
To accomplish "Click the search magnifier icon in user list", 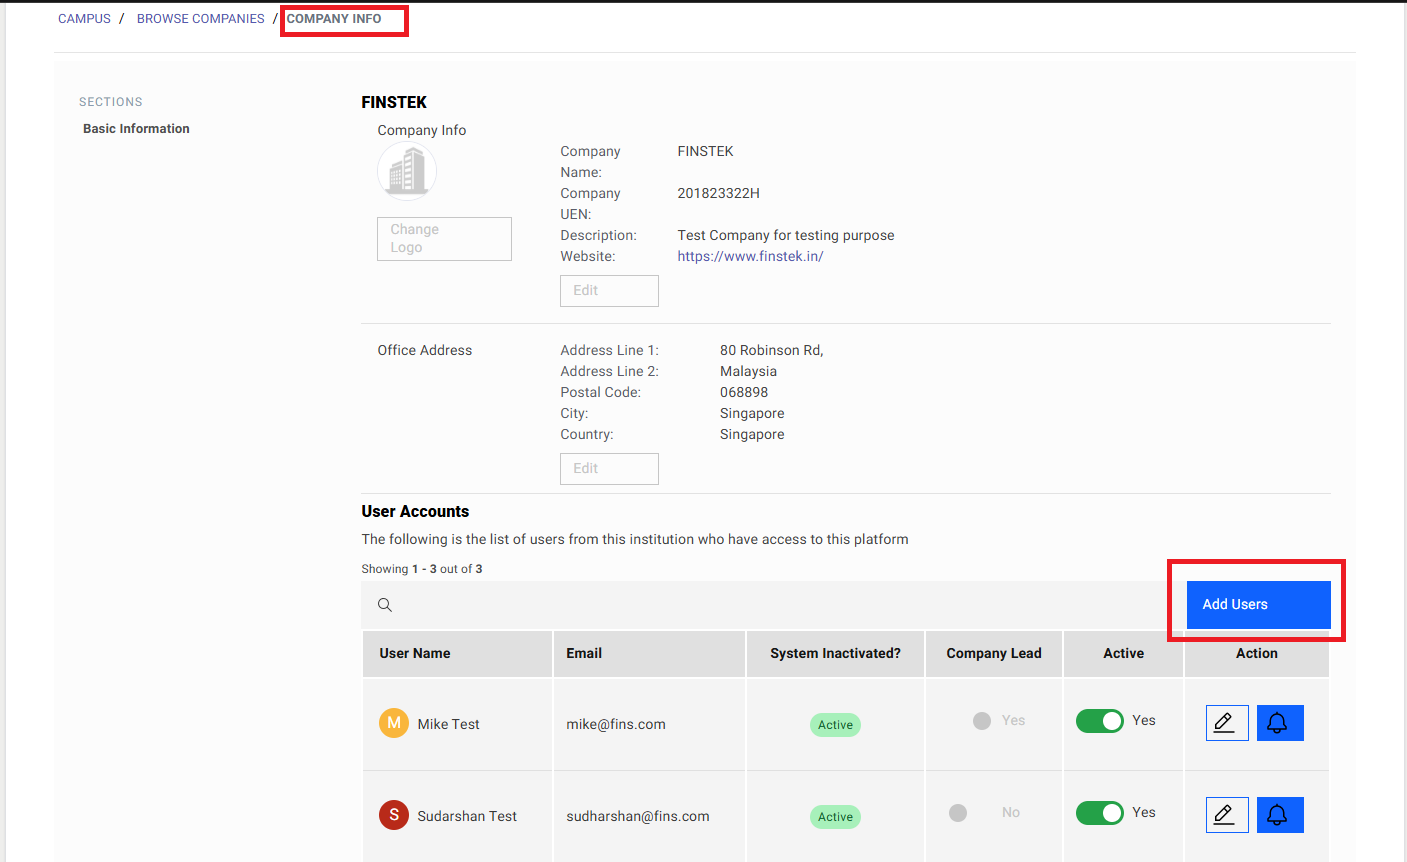I will tap(385, 605).
